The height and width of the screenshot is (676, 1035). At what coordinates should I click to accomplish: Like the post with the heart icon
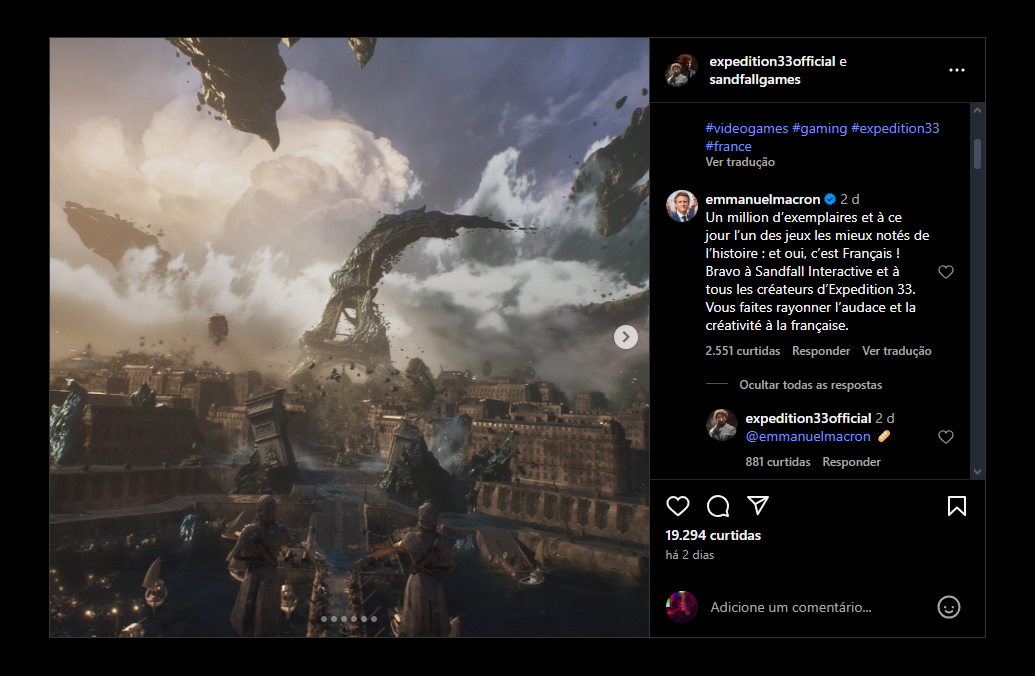(678, 506)
